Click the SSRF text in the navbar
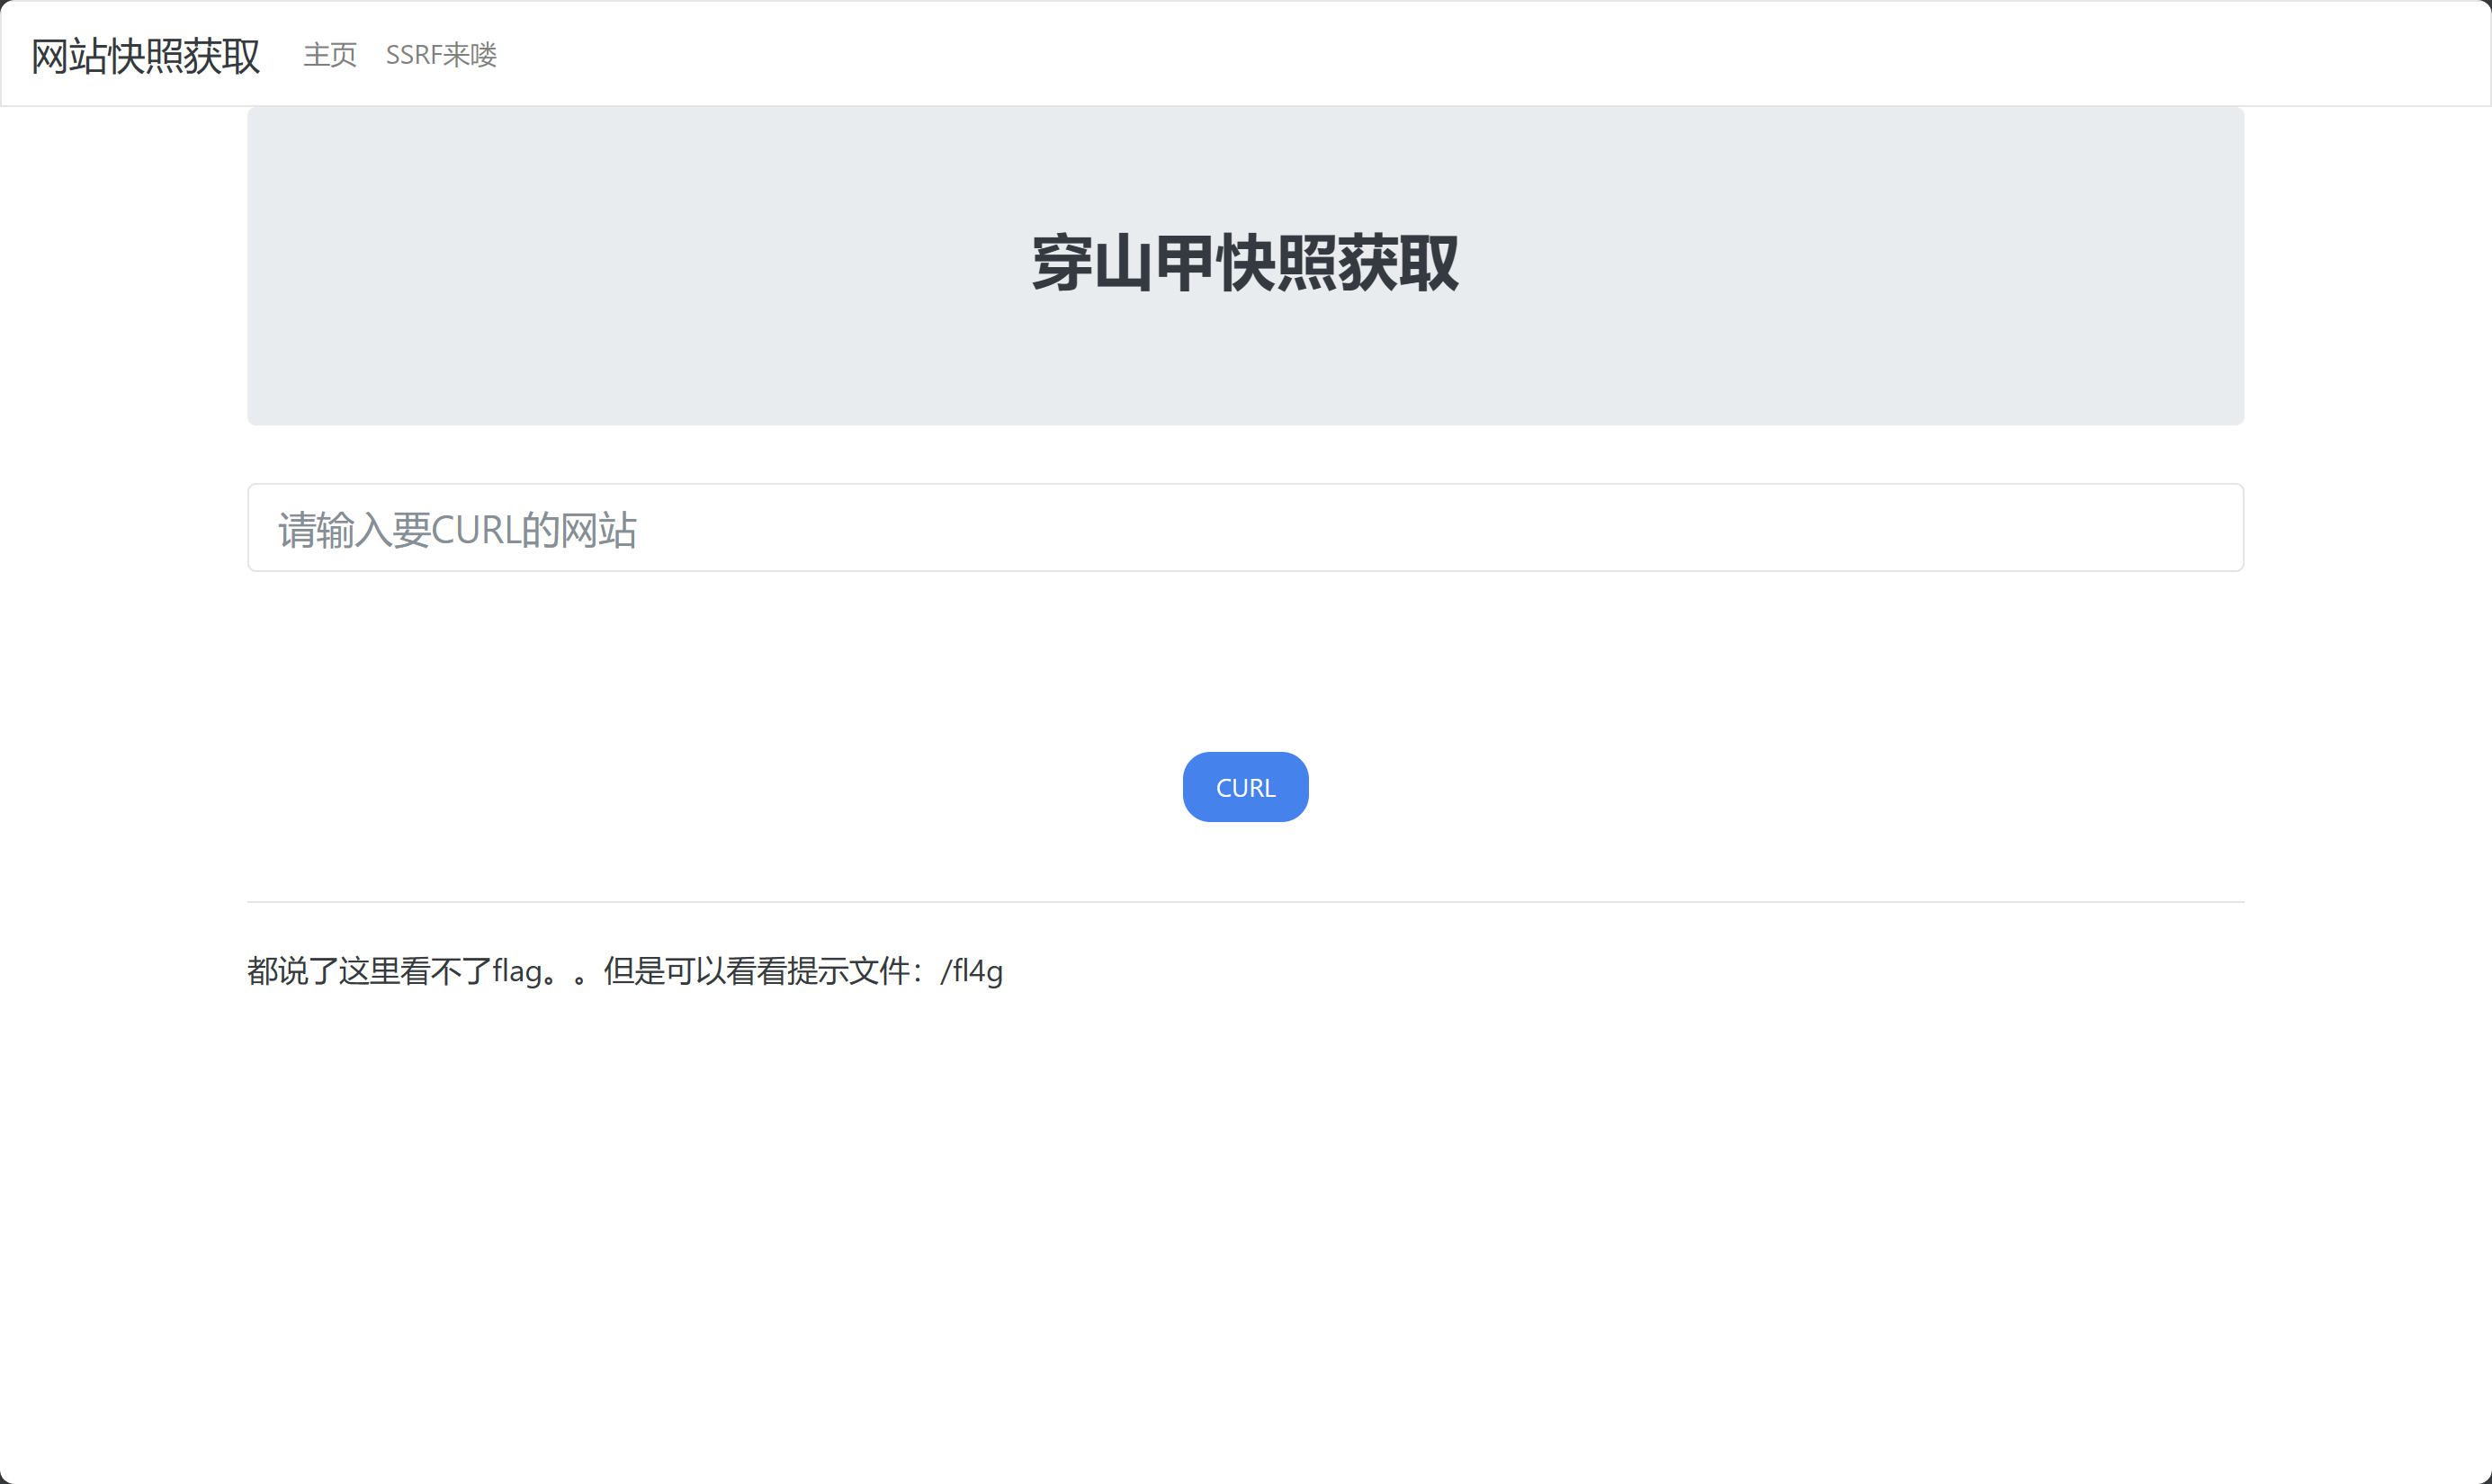This screenshot has width=2492, height=1484. [413, 55]
